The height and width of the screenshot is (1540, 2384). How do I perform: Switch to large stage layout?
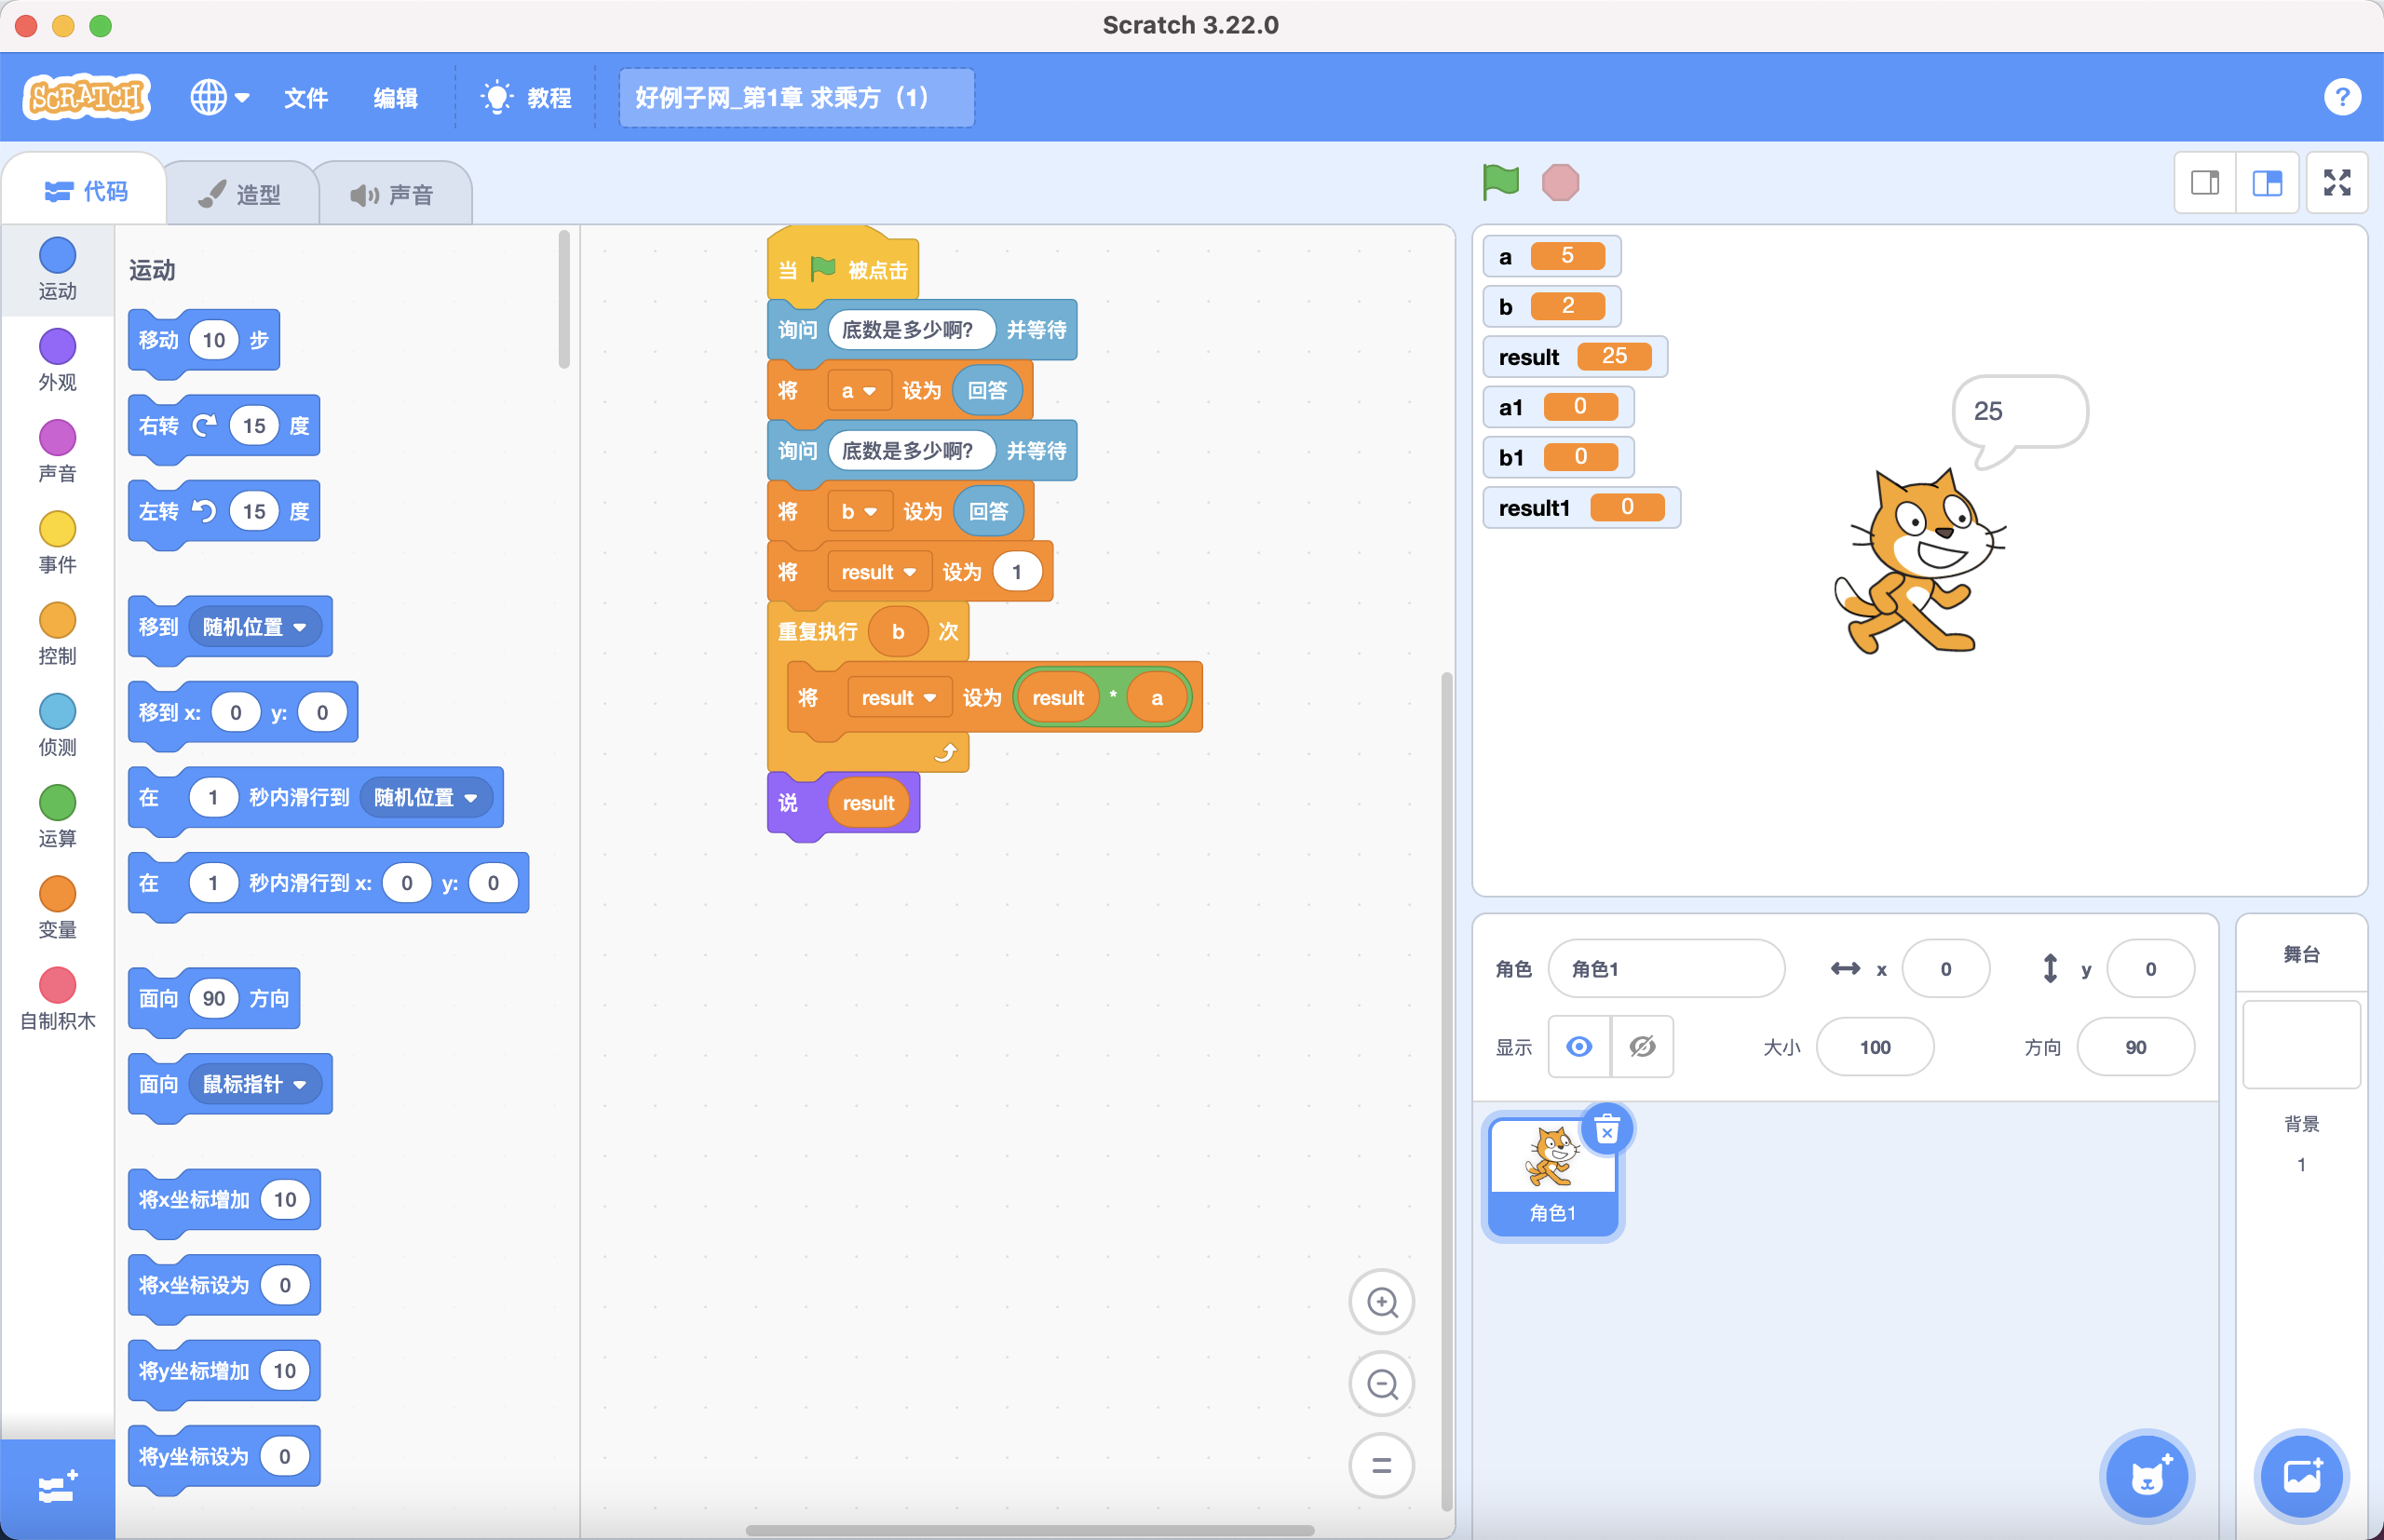(x=2267, y=182)
